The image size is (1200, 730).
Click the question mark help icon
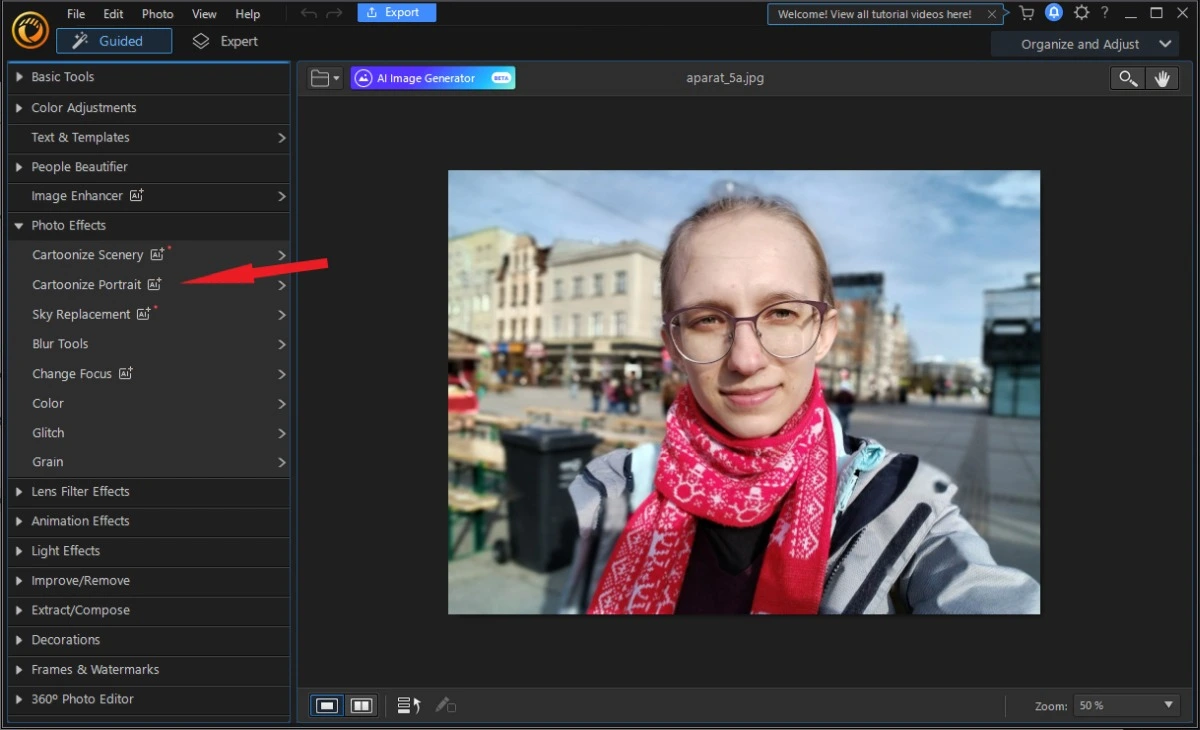click(1105, 13)
